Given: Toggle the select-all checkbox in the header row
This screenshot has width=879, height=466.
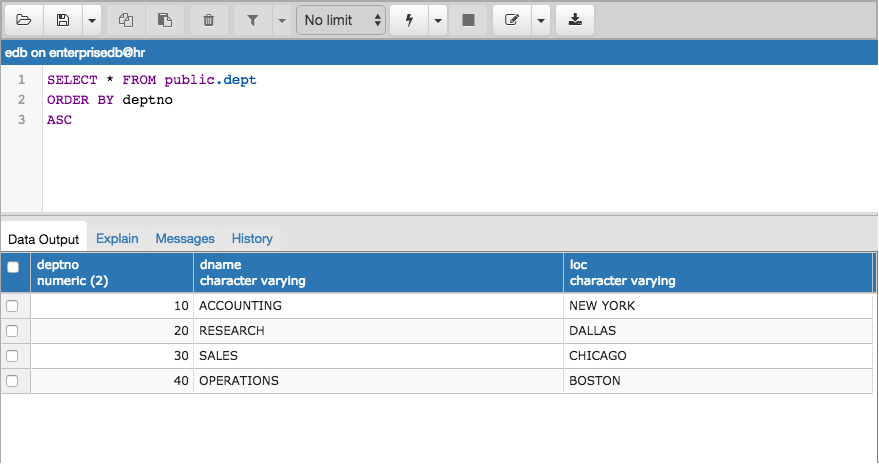Looking at the screenshot, I should pyautogui.click(x=13, y=267).
